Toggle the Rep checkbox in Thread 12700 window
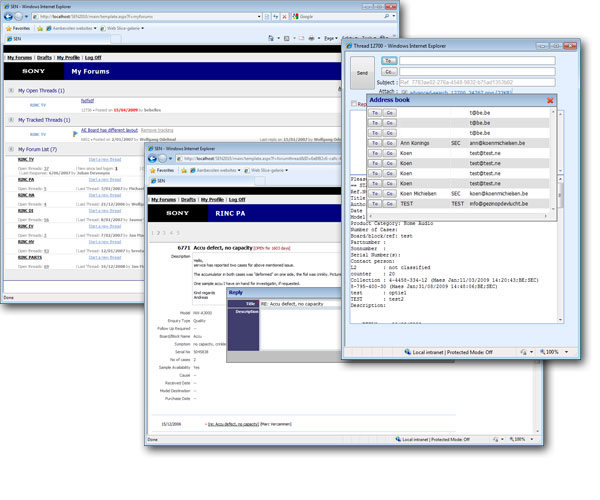Viewport: 600px width, 500px height. tap(354, 104)
